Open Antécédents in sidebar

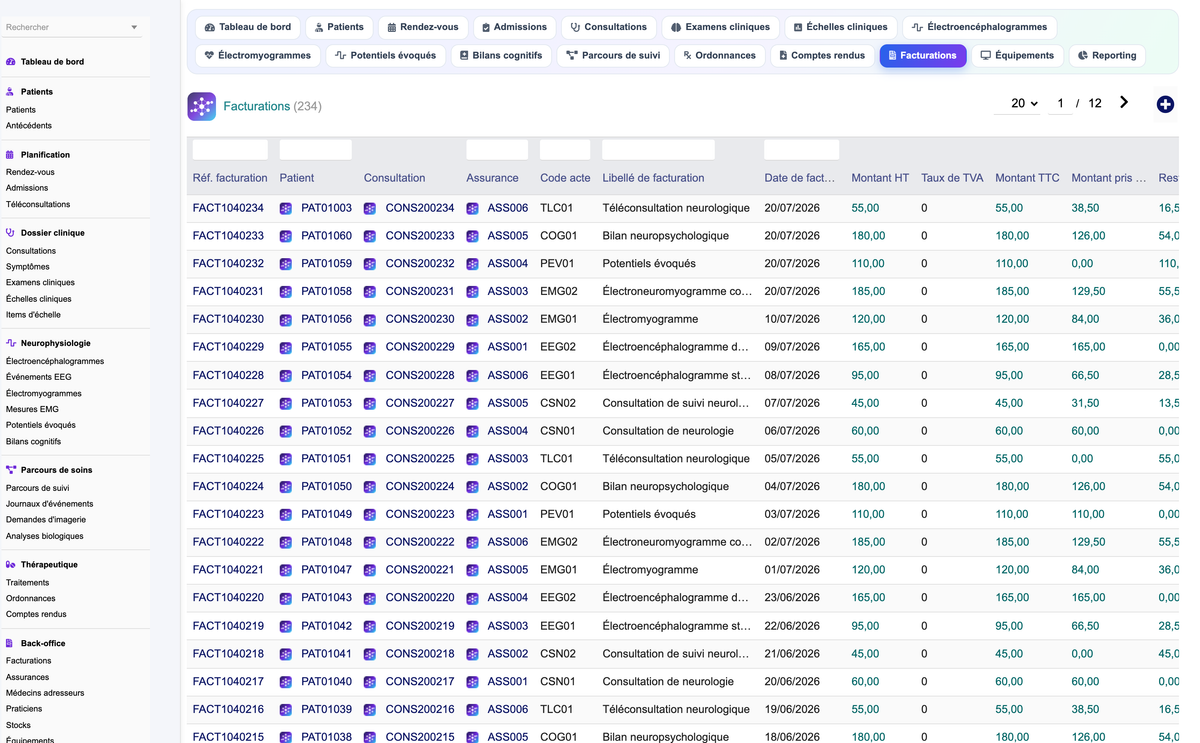(x=29, y=126)
